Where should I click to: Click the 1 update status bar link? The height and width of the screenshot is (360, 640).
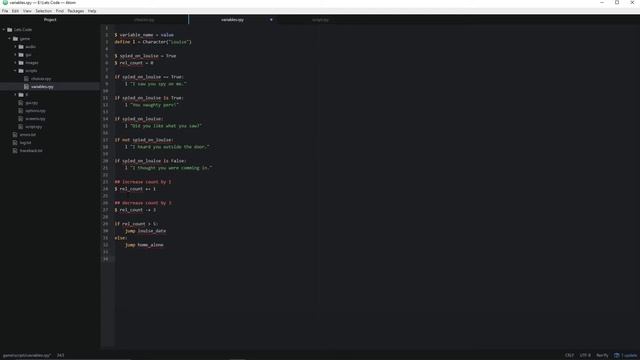tap(629, 356)
